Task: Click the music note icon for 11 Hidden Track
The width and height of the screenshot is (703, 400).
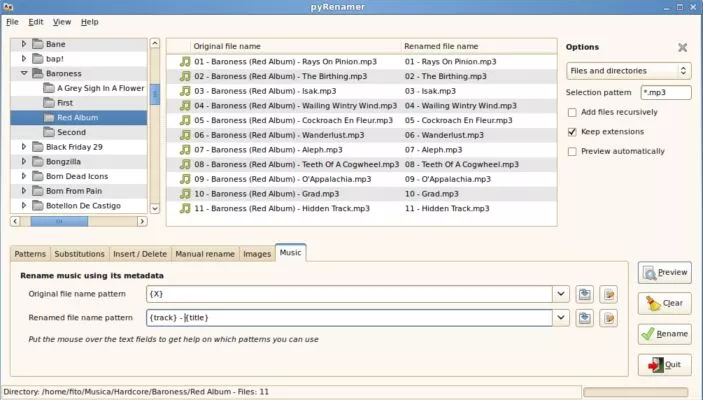Action: (184, 208)
